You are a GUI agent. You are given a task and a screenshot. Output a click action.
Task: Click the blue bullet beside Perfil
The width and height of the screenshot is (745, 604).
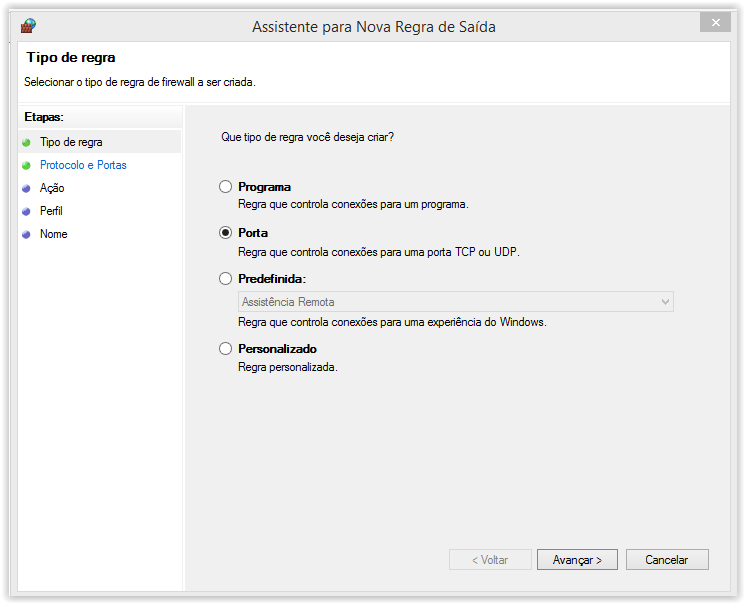[26, 211]
